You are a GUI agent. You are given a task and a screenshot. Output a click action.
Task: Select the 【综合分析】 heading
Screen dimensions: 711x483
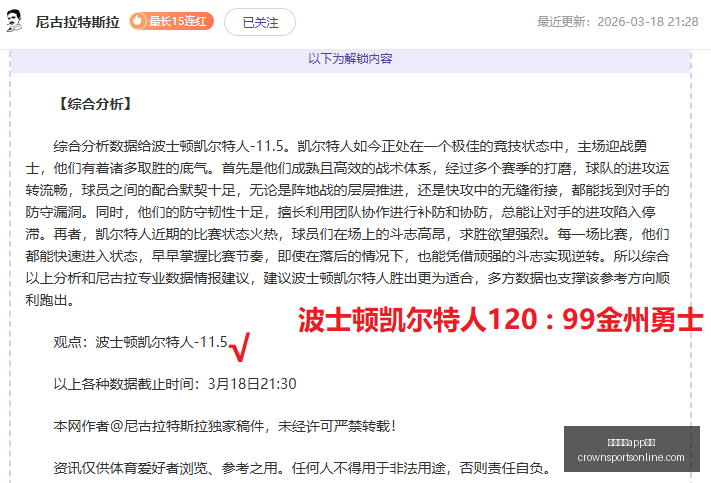(x=95, y=104)
